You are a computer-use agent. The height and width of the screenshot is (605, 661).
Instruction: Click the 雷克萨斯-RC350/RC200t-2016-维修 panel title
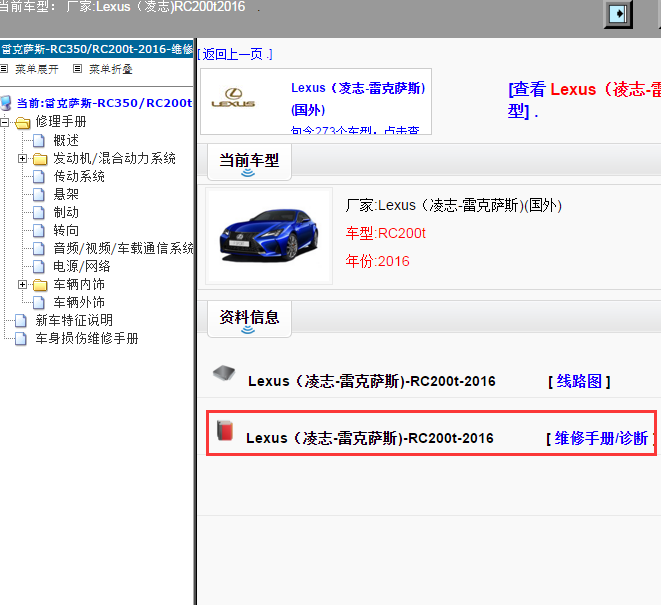tap(97, 49)
